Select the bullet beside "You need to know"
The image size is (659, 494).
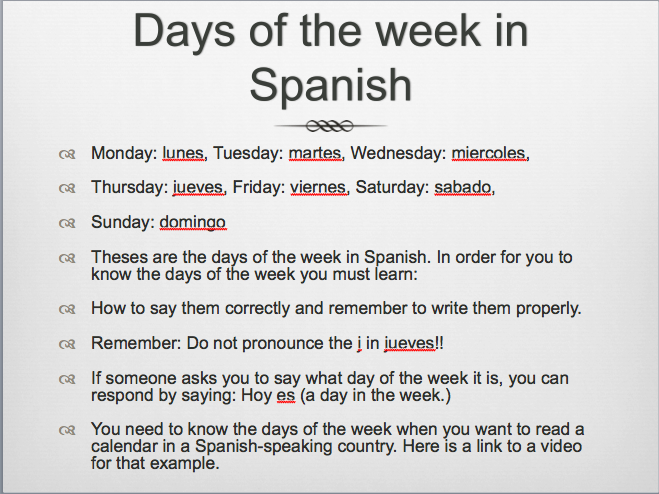point(68,430)
